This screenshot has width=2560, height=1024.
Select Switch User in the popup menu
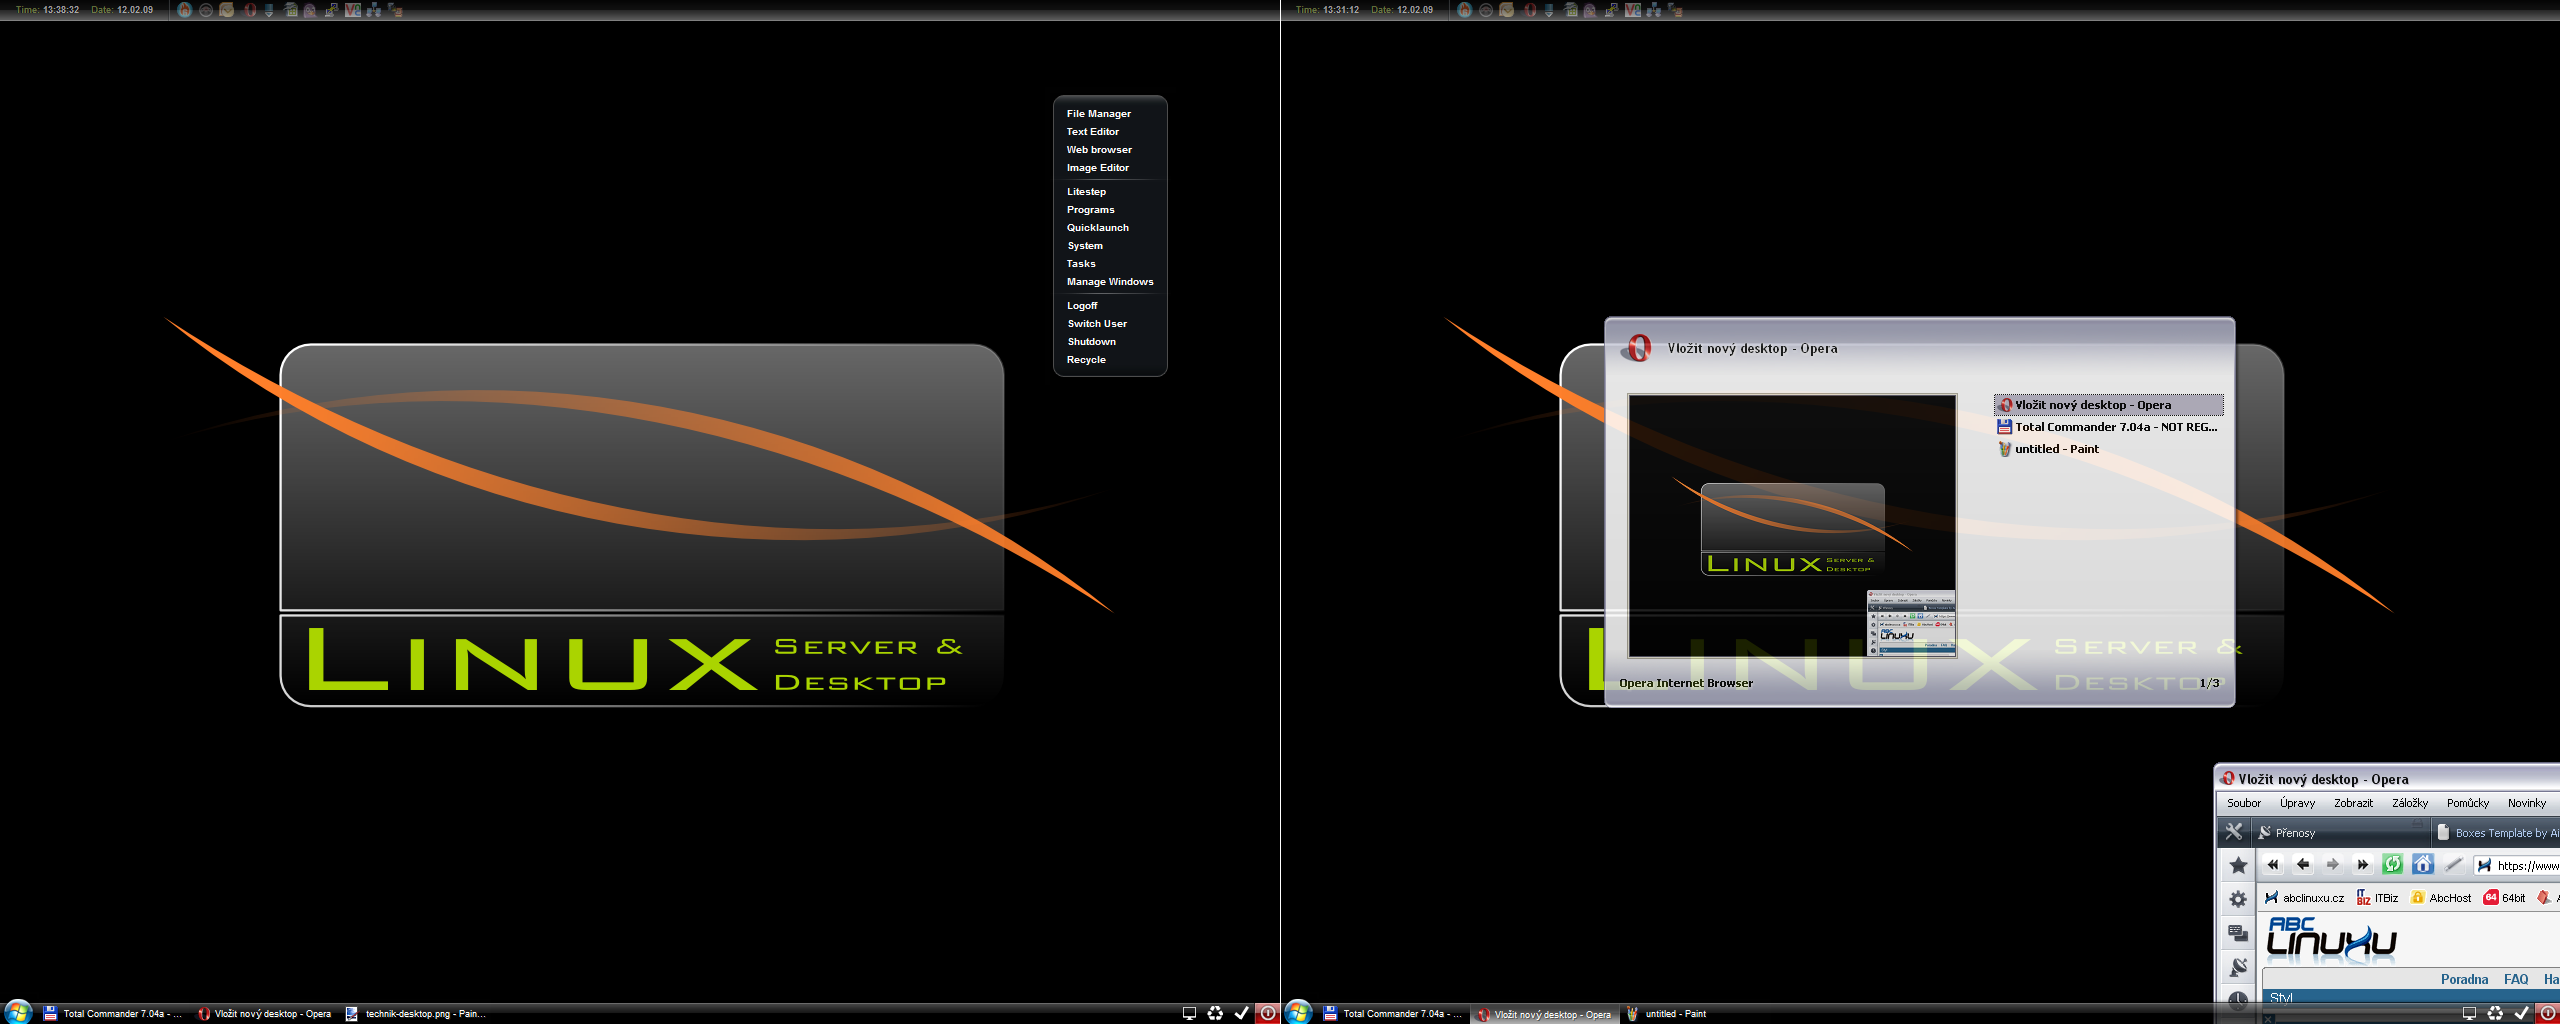tap(1097, 324)
